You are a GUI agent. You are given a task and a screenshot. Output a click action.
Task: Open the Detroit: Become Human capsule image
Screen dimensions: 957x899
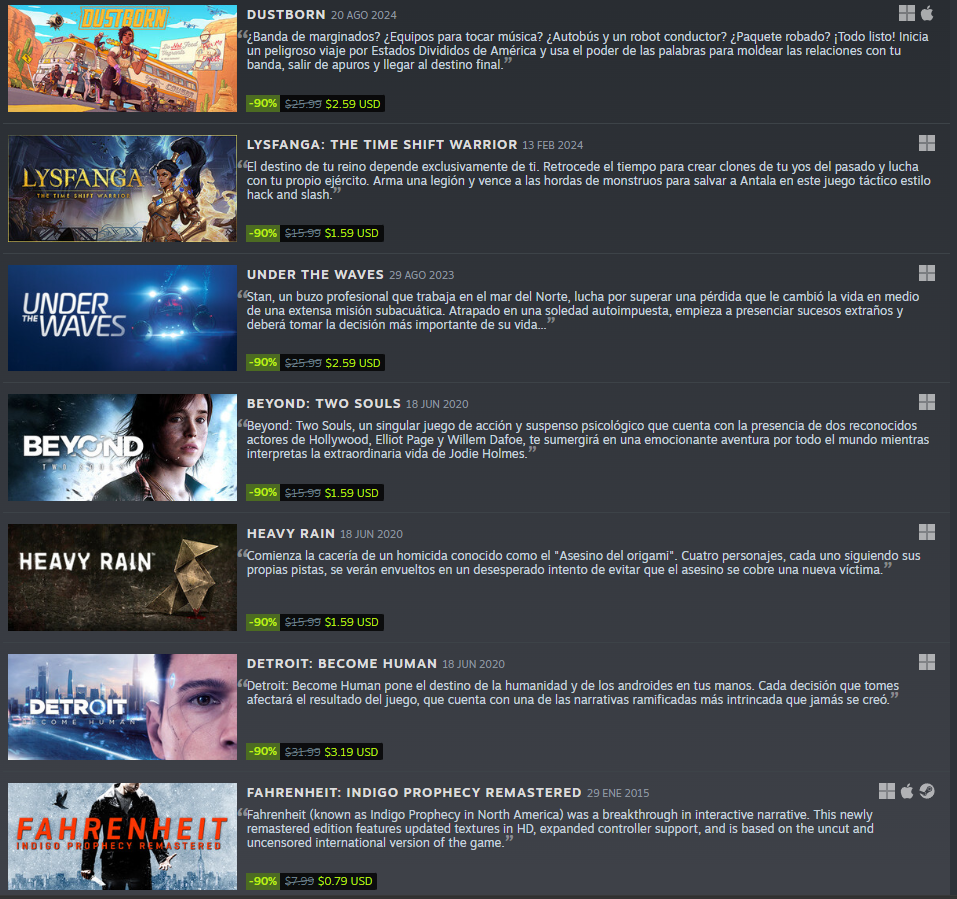pos(122,707)
